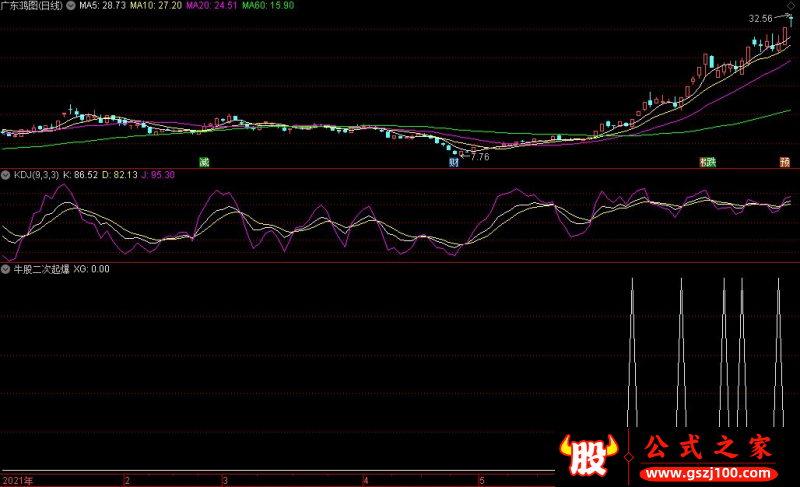
Task: Expand the 牛股二次起爆 indicator menu
Action: (6, 269)
